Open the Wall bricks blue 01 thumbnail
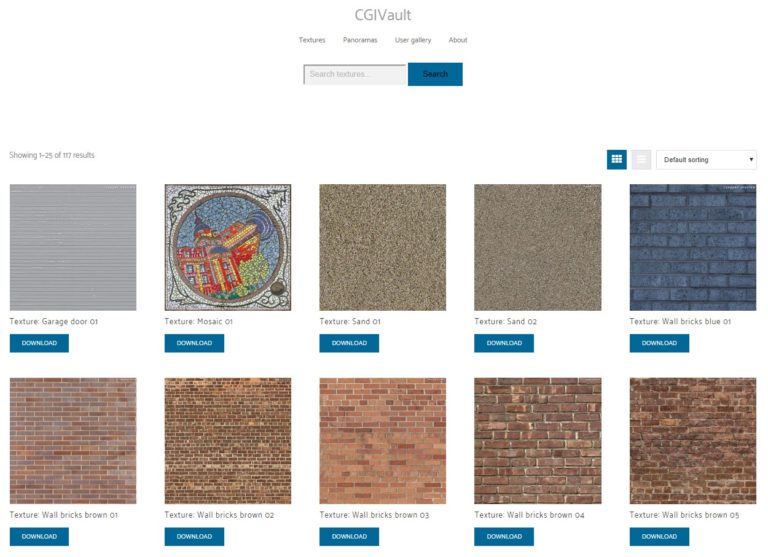 (693, 247)
